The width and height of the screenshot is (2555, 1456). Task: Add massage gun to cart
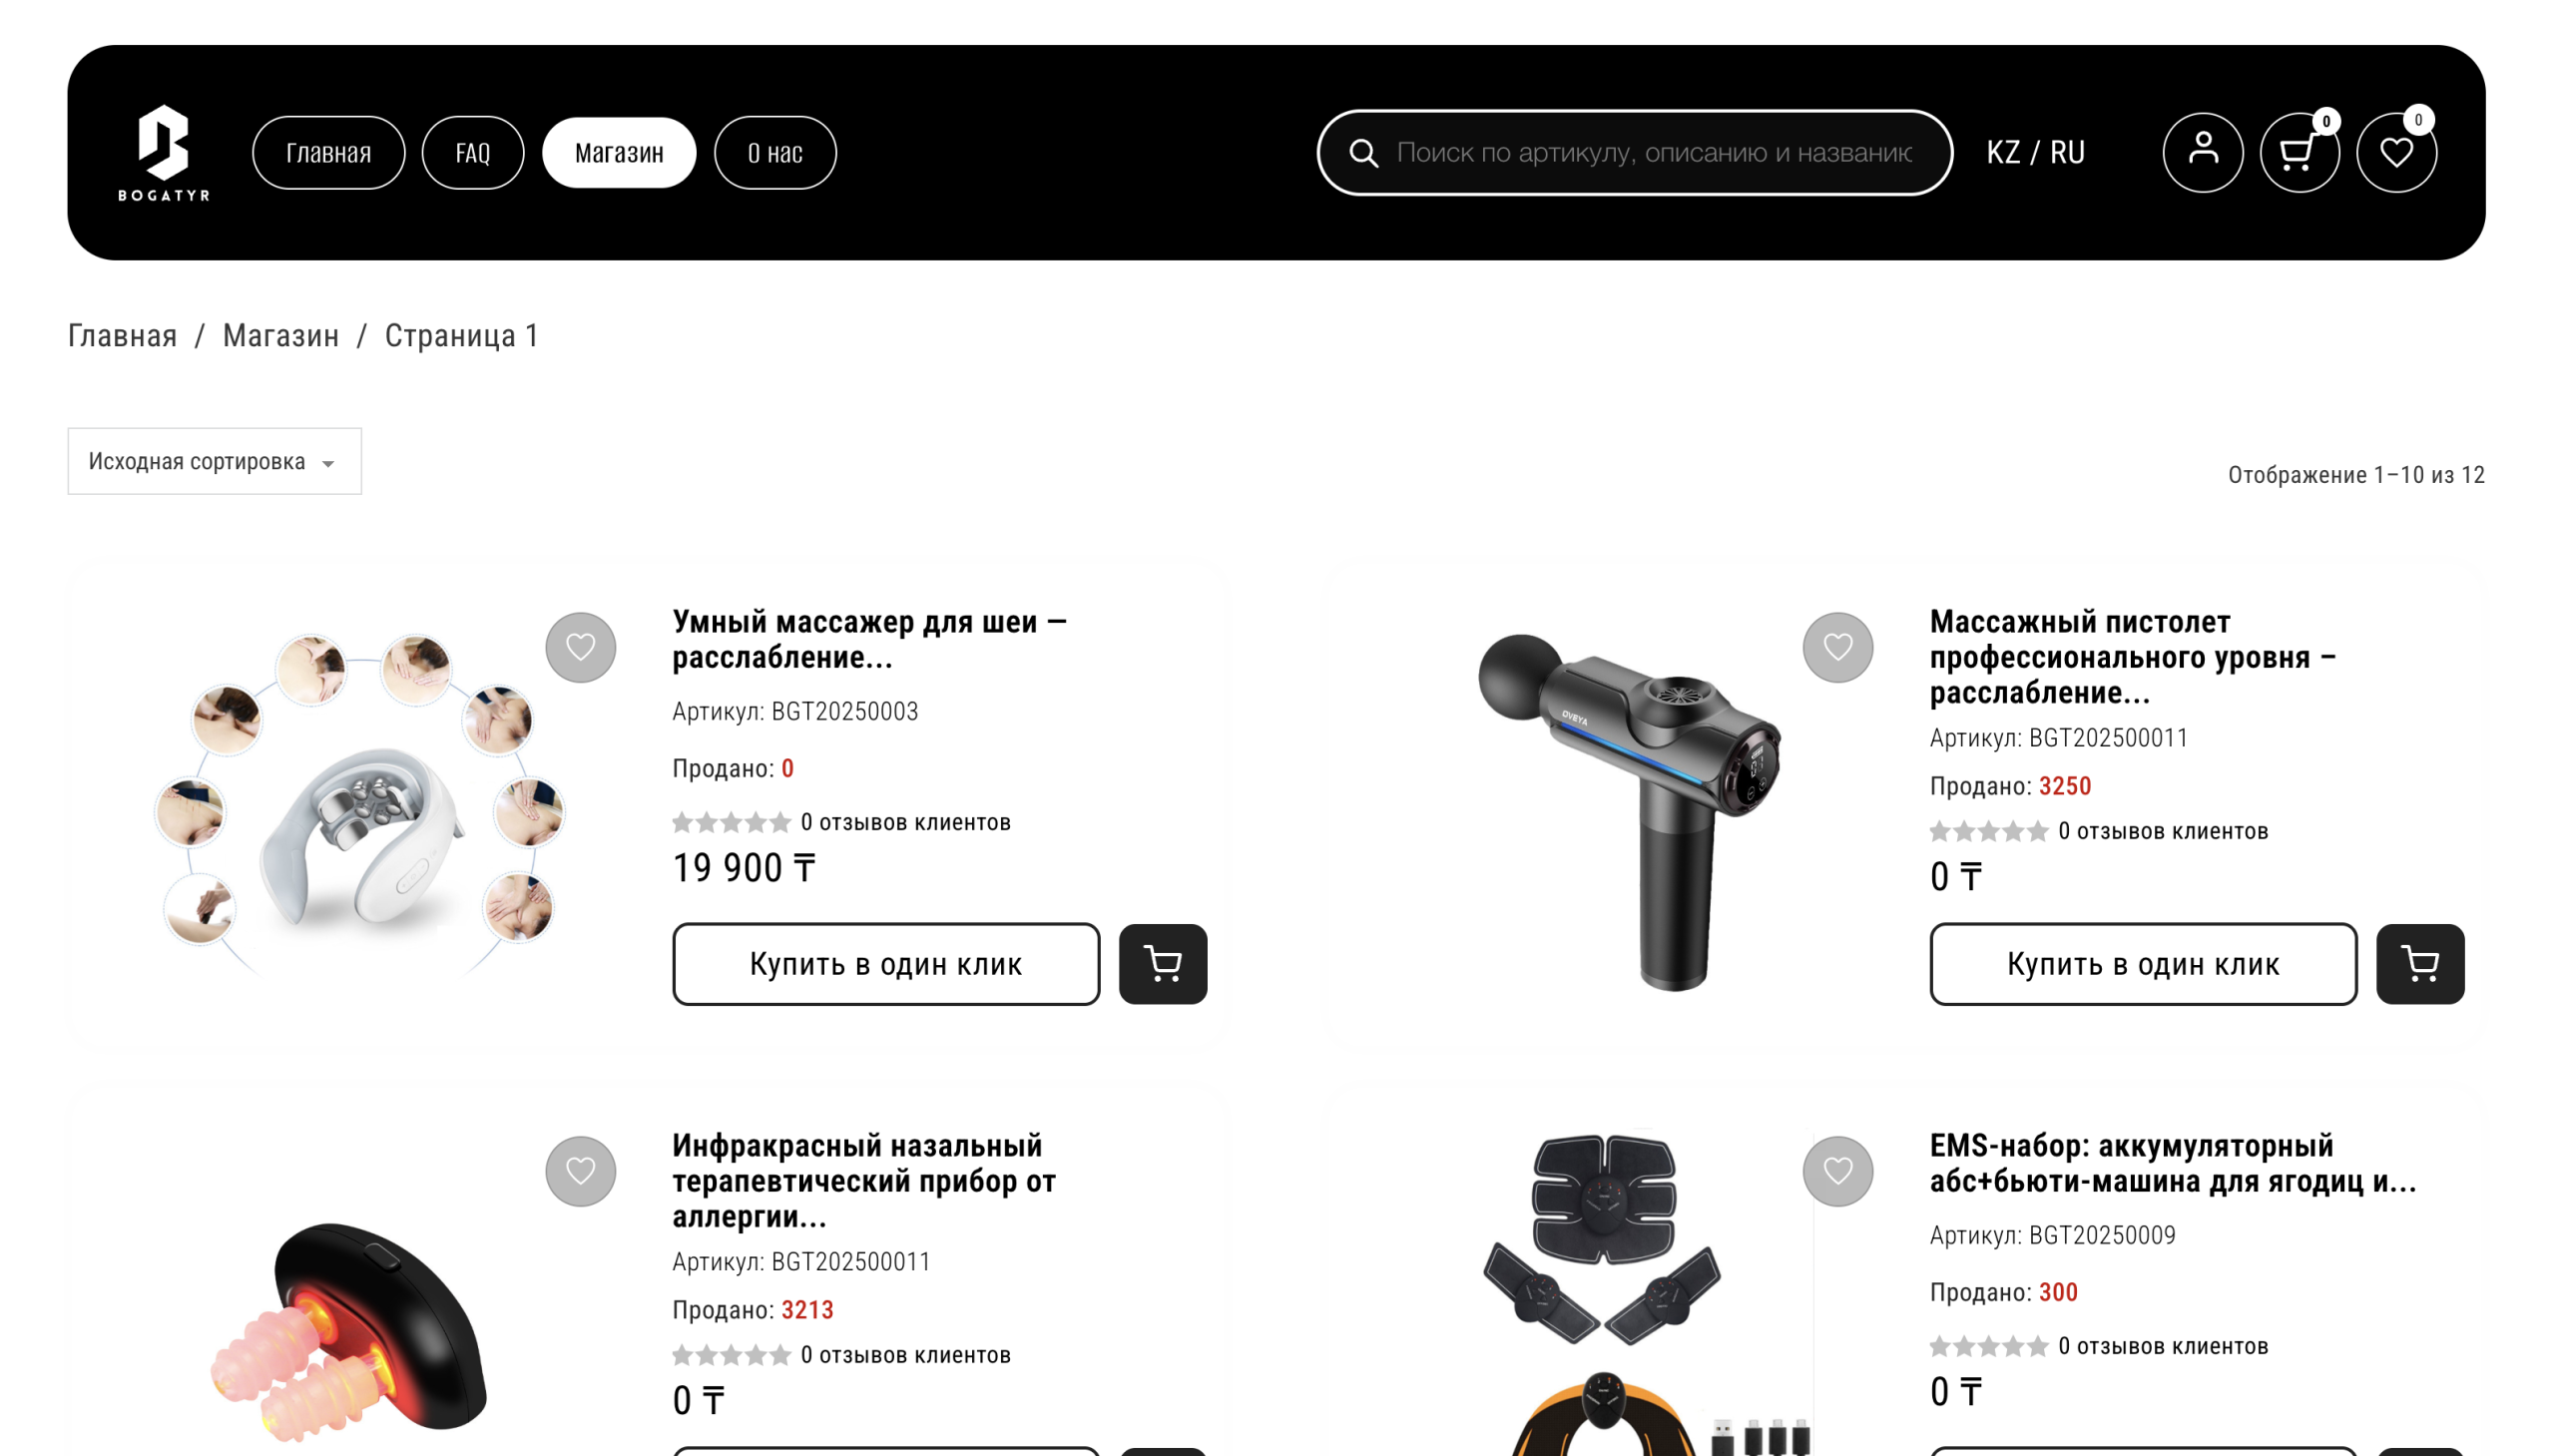(2419, 964)
